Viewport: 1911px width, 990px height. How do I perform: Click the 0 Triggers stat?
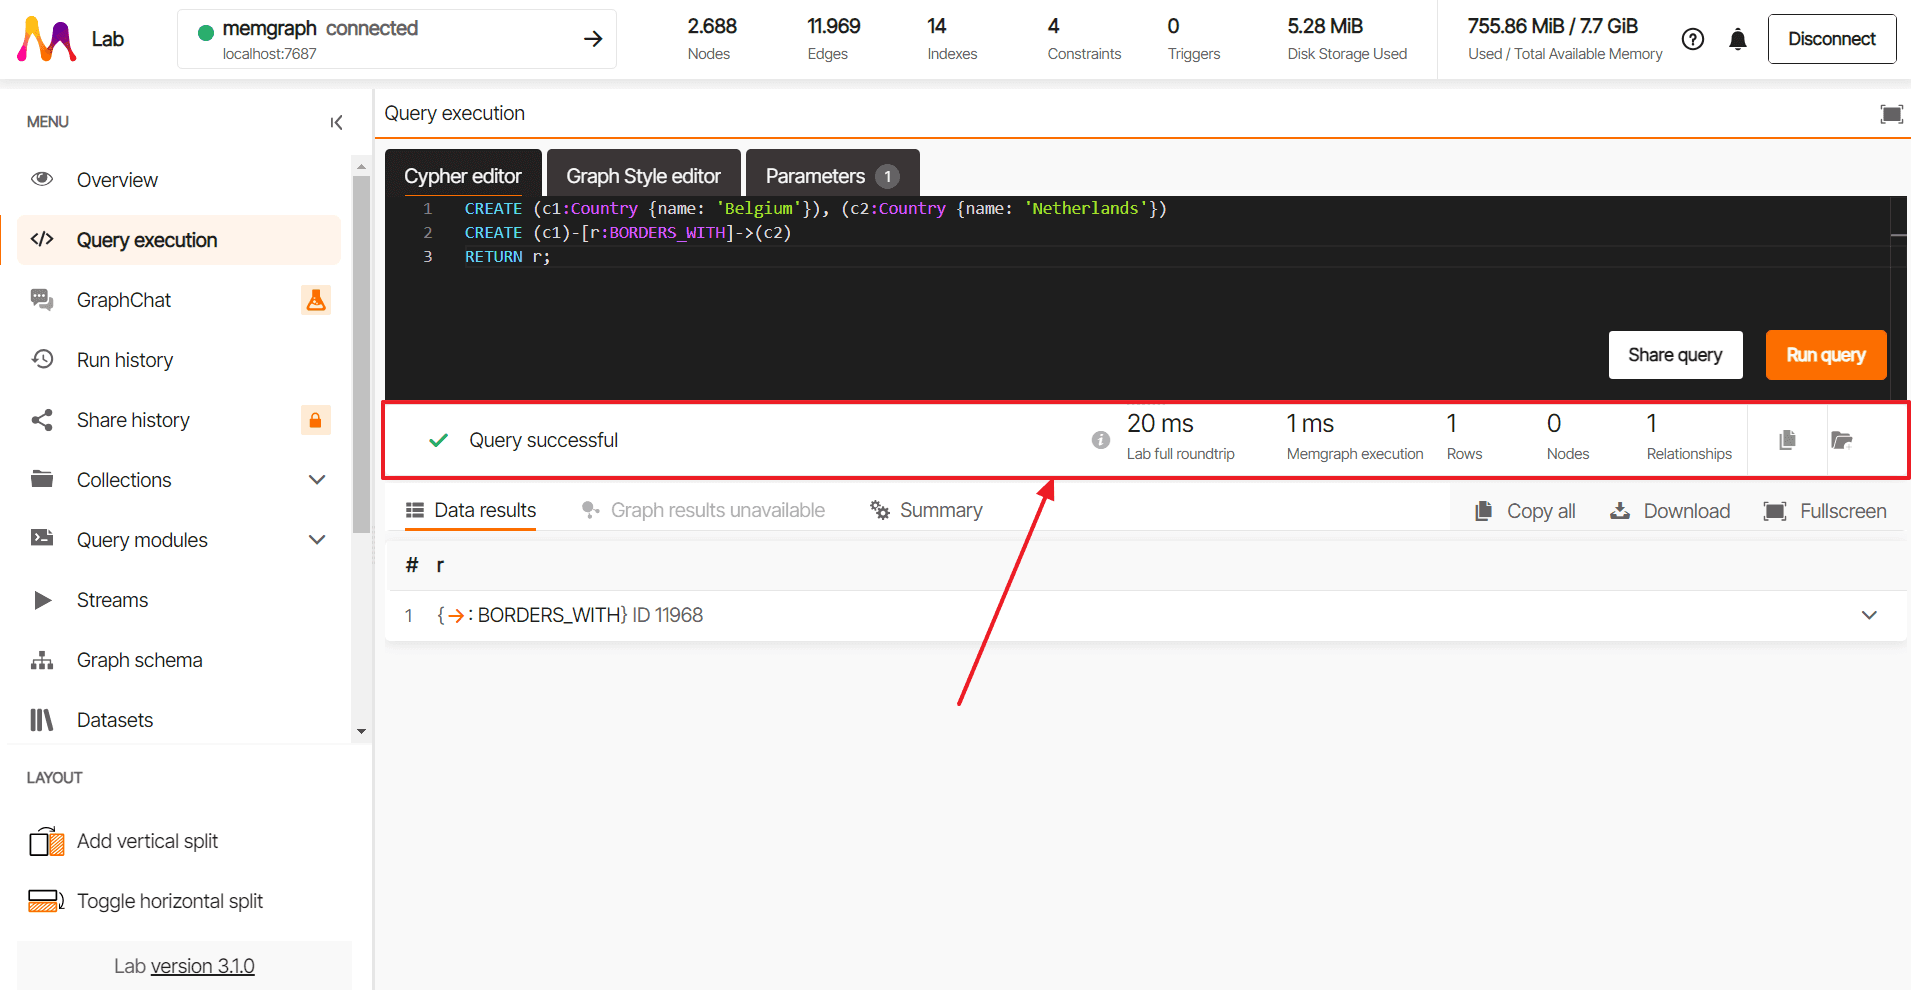[x=1193, y=38]
